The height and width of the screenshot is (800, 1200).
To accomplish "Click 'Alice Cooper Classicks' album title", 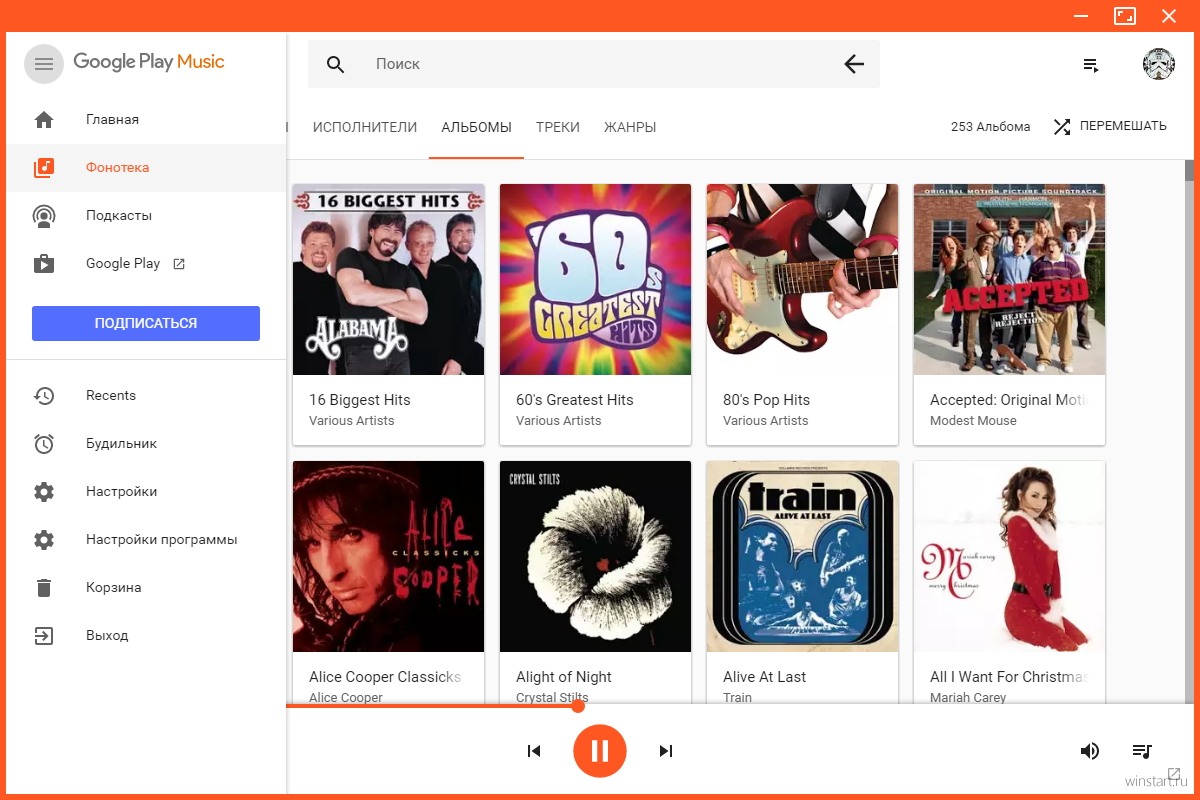I will click(385, 677).
